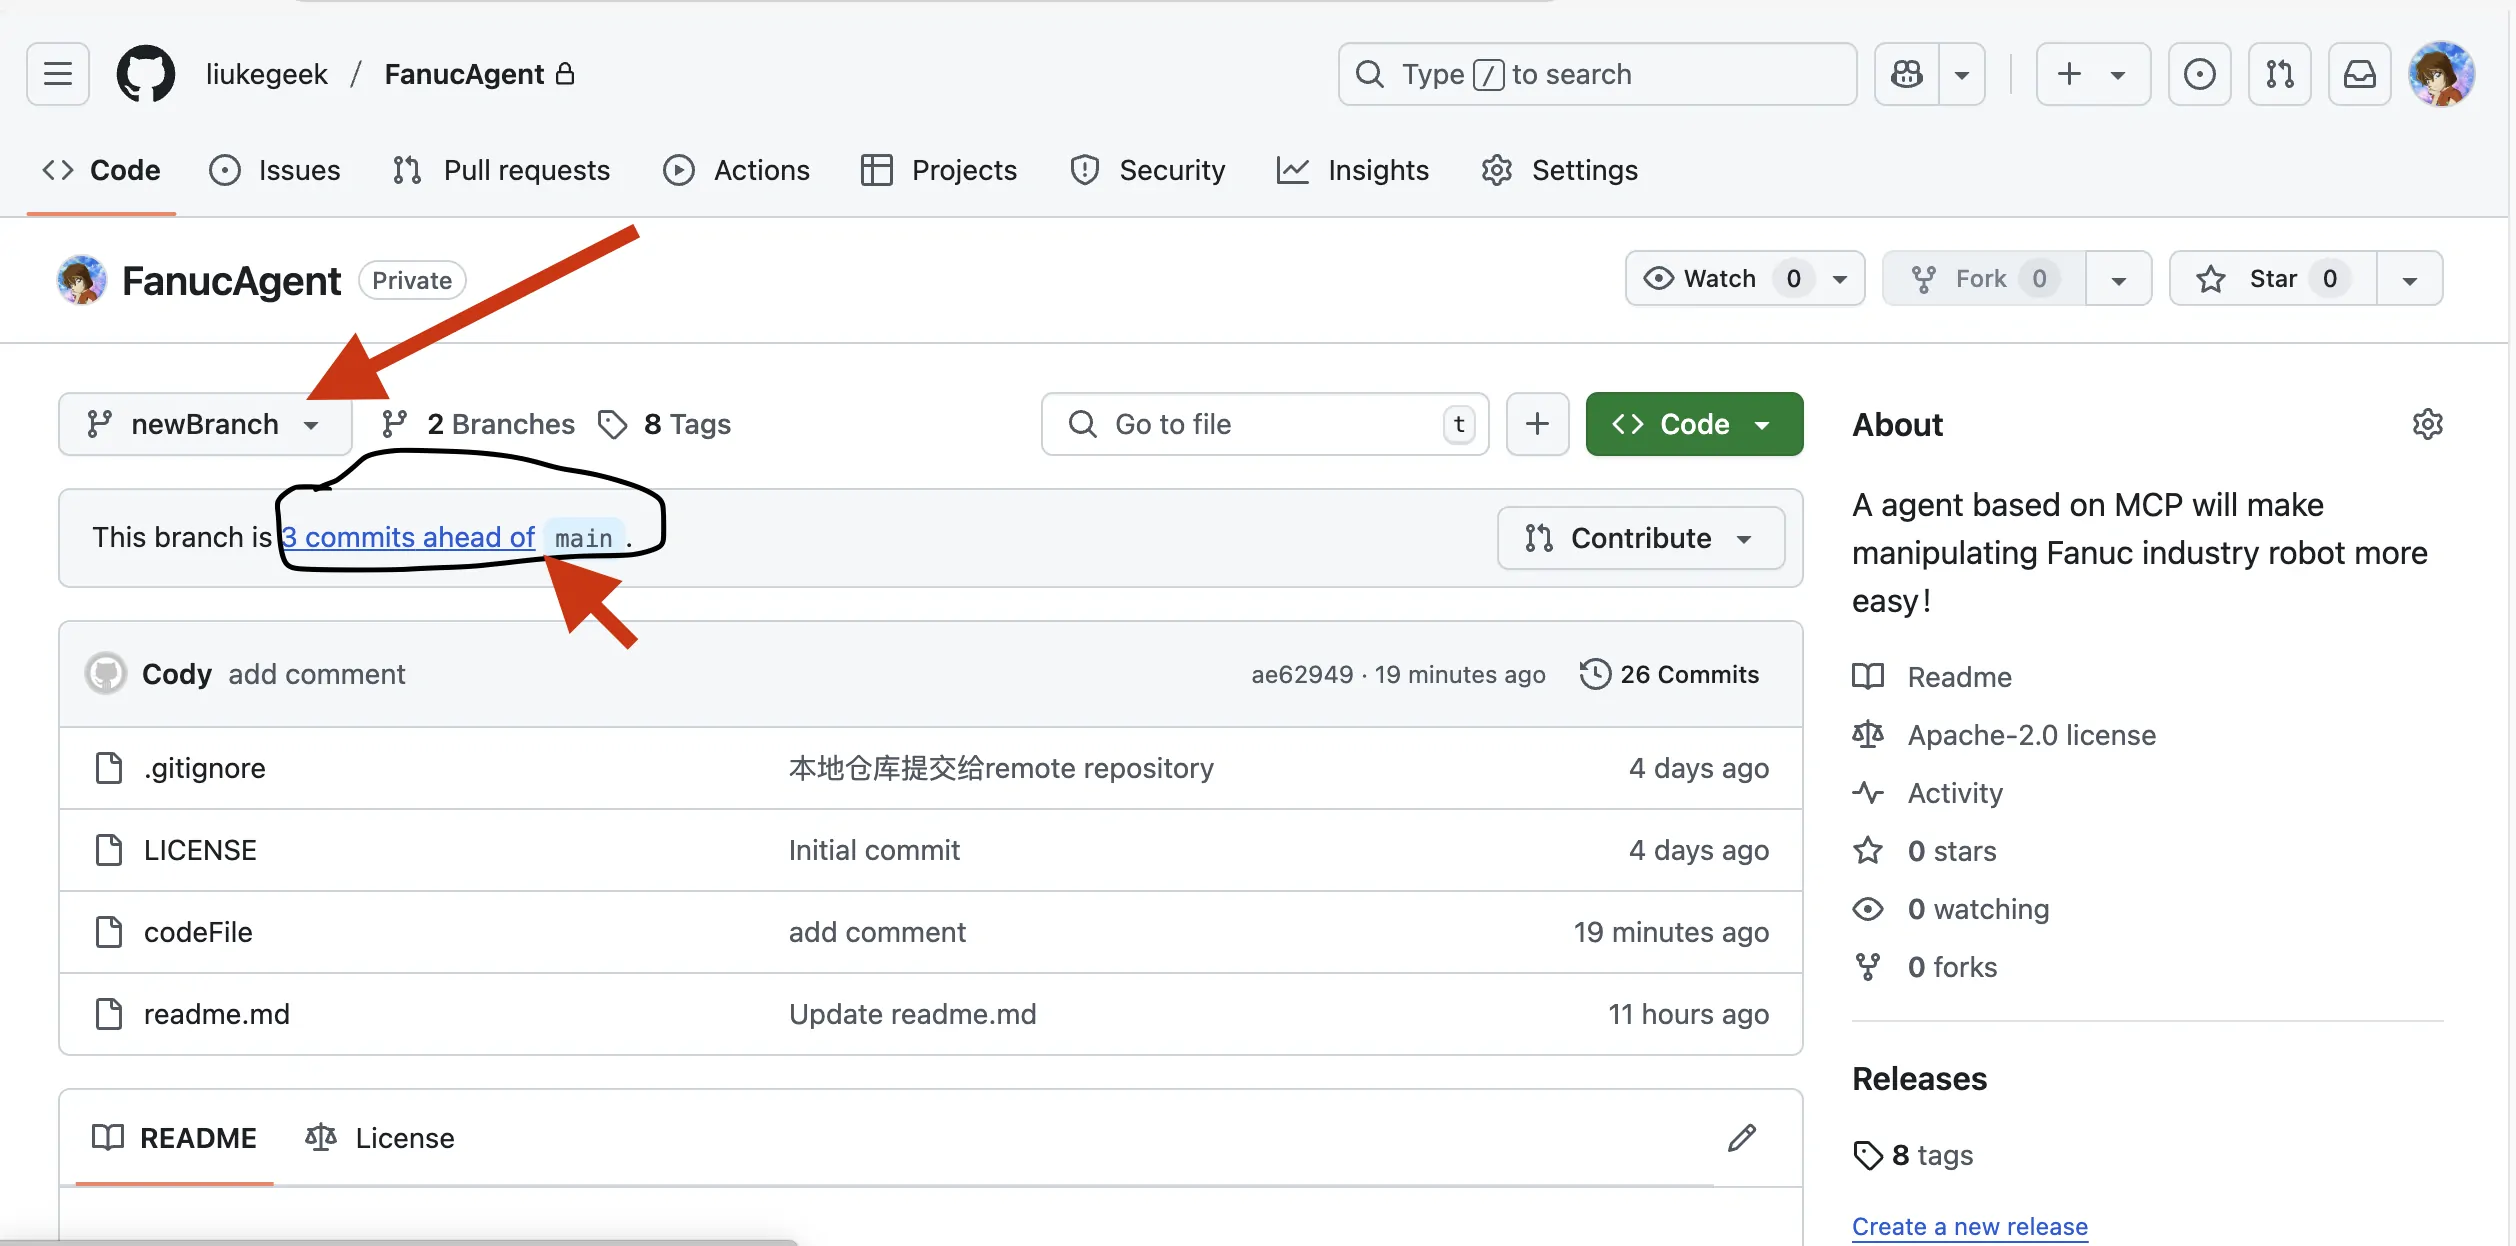The width and height of the screenshot is (2516, 1246).
Task: Select the Code tab
Action: coord(101,170)
